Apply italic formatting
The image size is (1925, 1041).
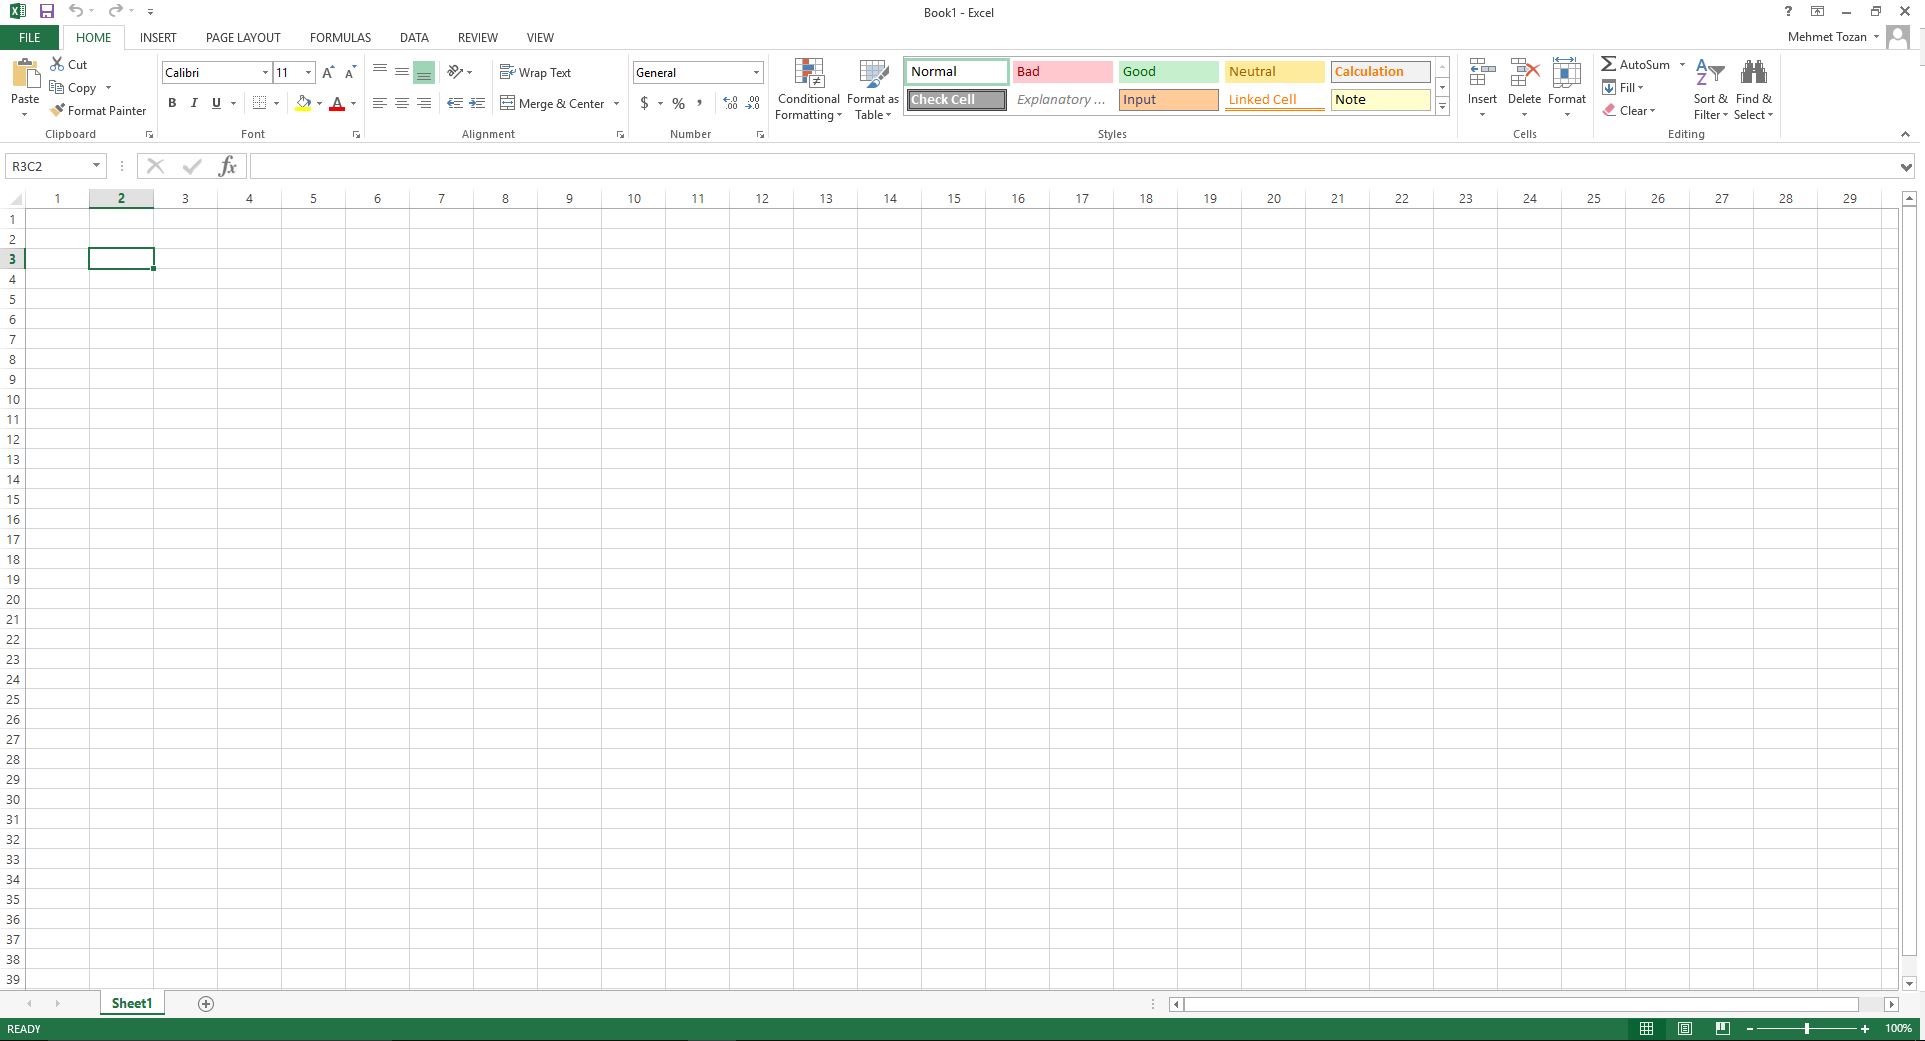(x=194, y=103)
